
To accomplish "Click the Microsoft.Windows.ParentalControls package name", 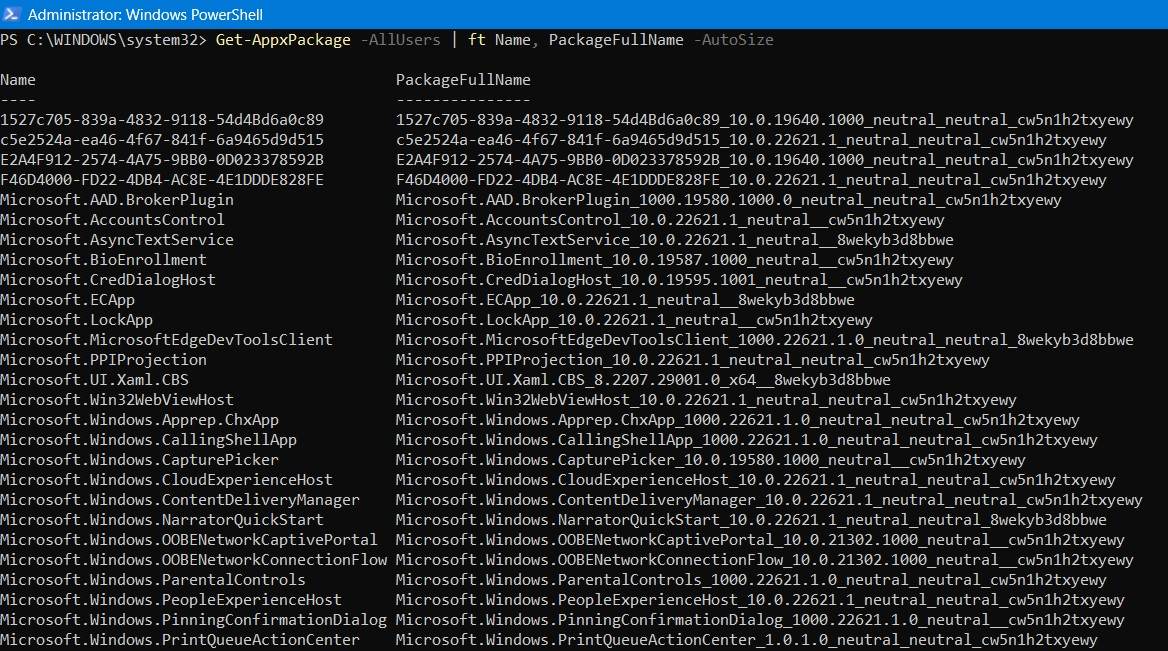I will [x=132, y=579].
